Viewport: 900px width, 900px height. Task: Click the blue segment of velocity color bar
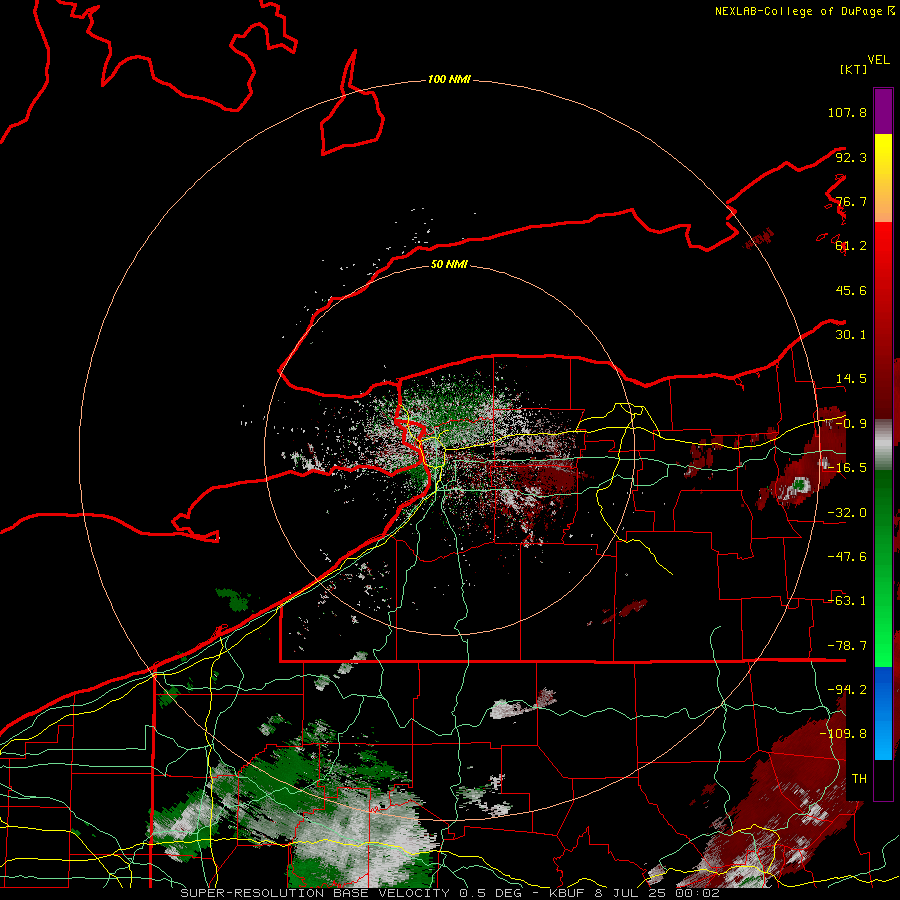[x=883, y=713]
